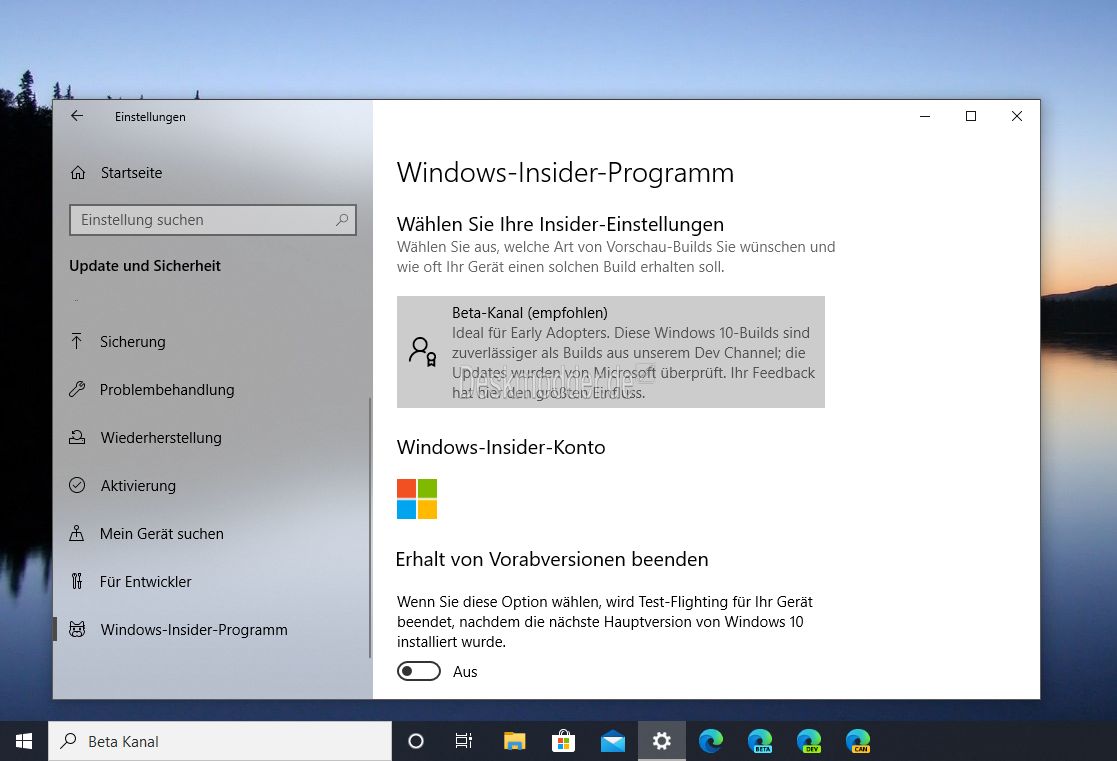This screenshot has width=1117, height=761.
Task: Click the search magnifier in Einstellung suchen
Action: click(342, 219)
